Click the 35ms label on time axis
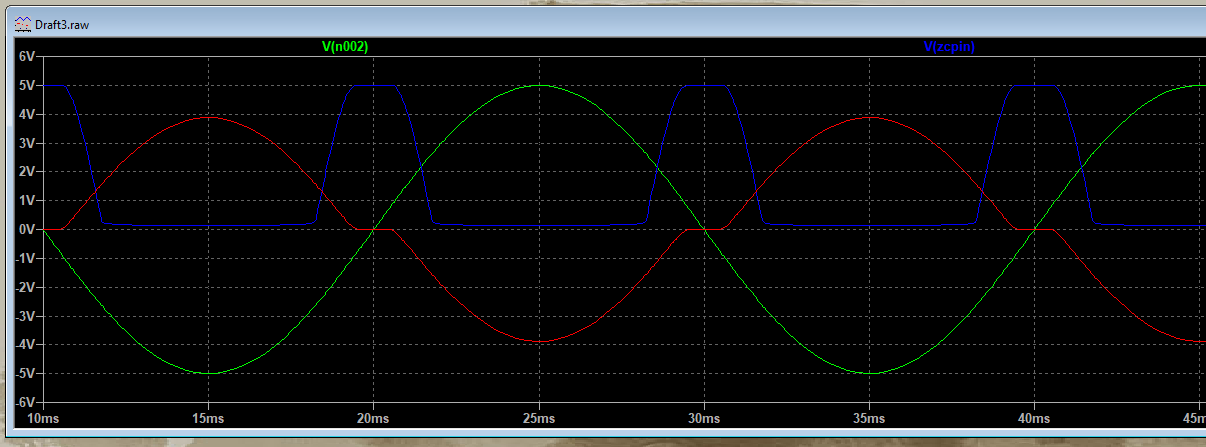Image resolution: width=1206 pixels, height=447 pixels. [x=870, y=416]
